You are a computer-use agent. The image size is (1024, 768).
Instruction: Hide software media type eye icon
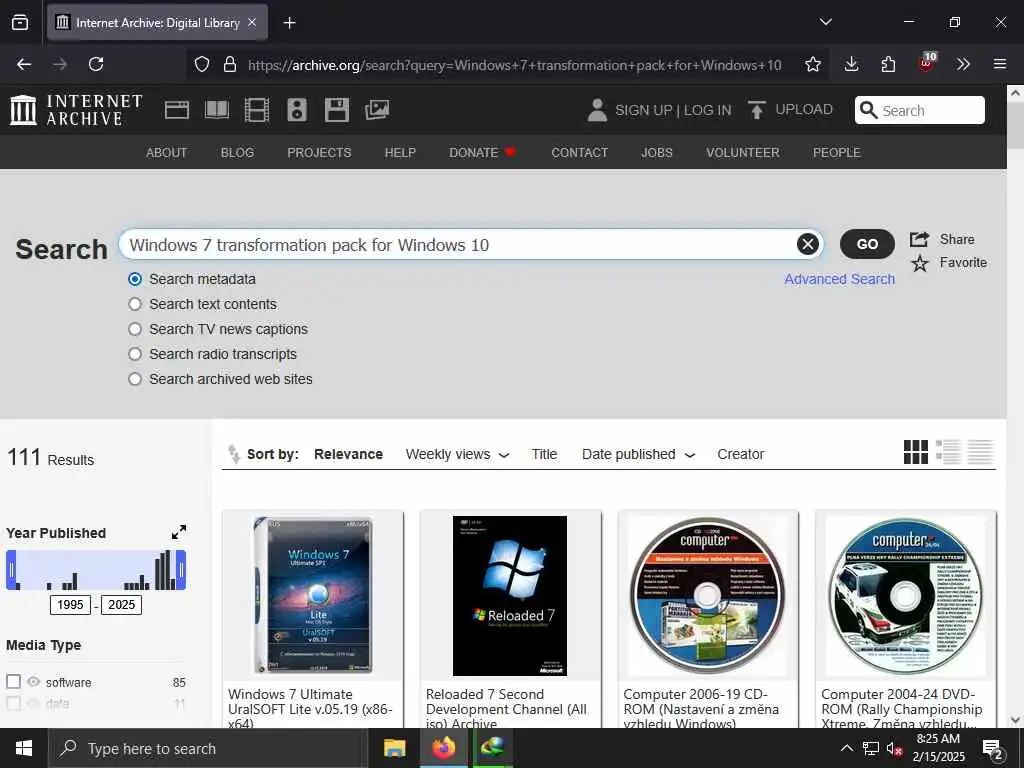tap(33, 682)
